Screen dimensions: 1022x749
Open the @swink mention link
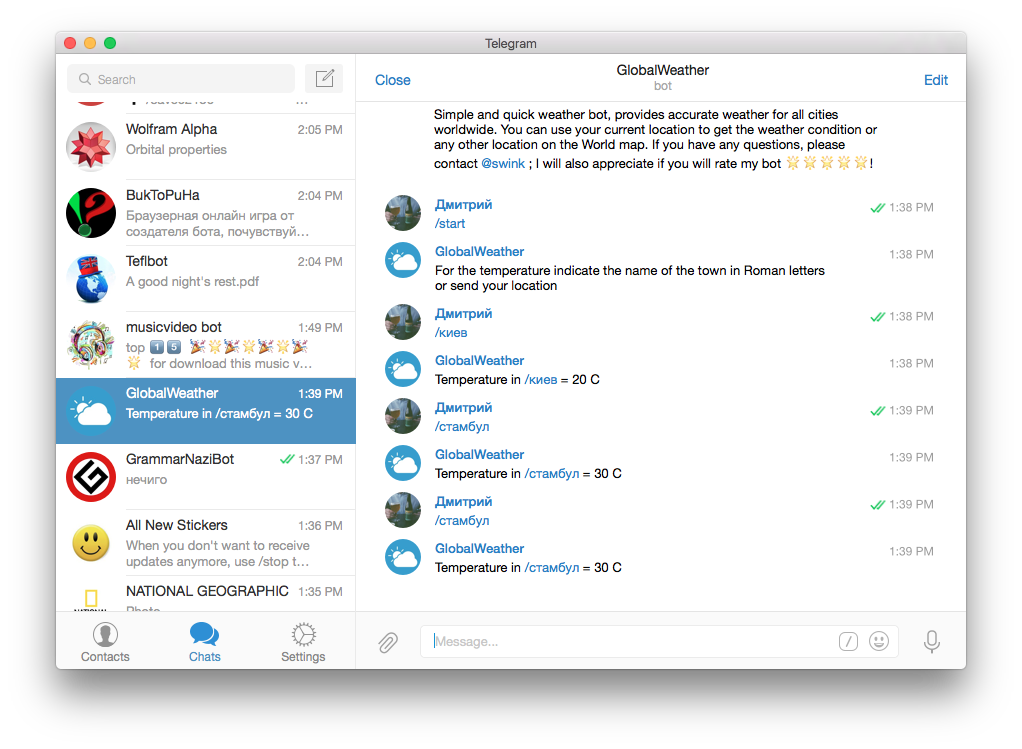pyautogui.click(x=503, y=164)
